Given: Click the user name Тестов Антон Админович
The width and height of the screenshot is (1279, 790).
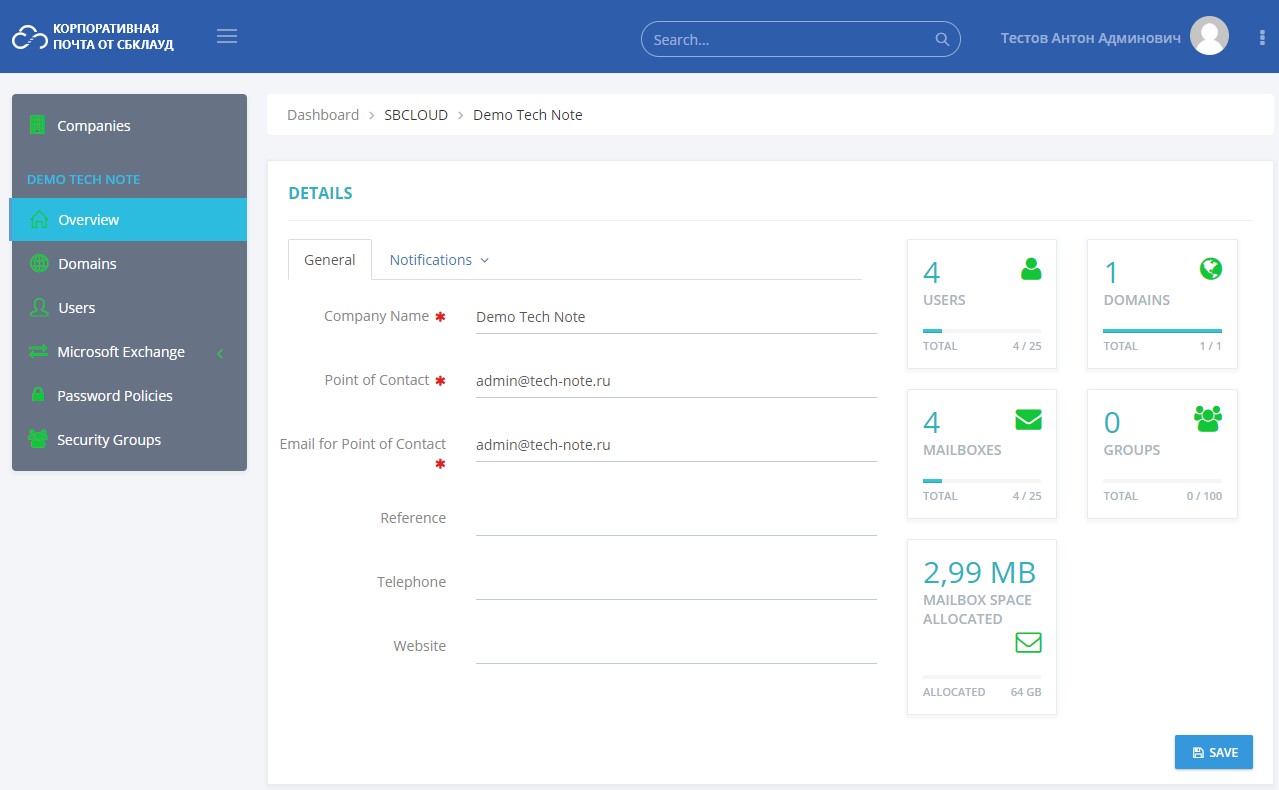Looking at the screenshot, I should 1091,37.
